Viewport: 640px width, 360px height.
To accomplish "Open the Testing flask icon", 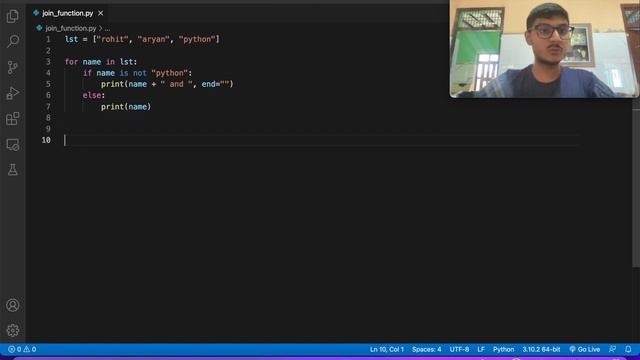I will pyautogui.click(x=13, y=170).
